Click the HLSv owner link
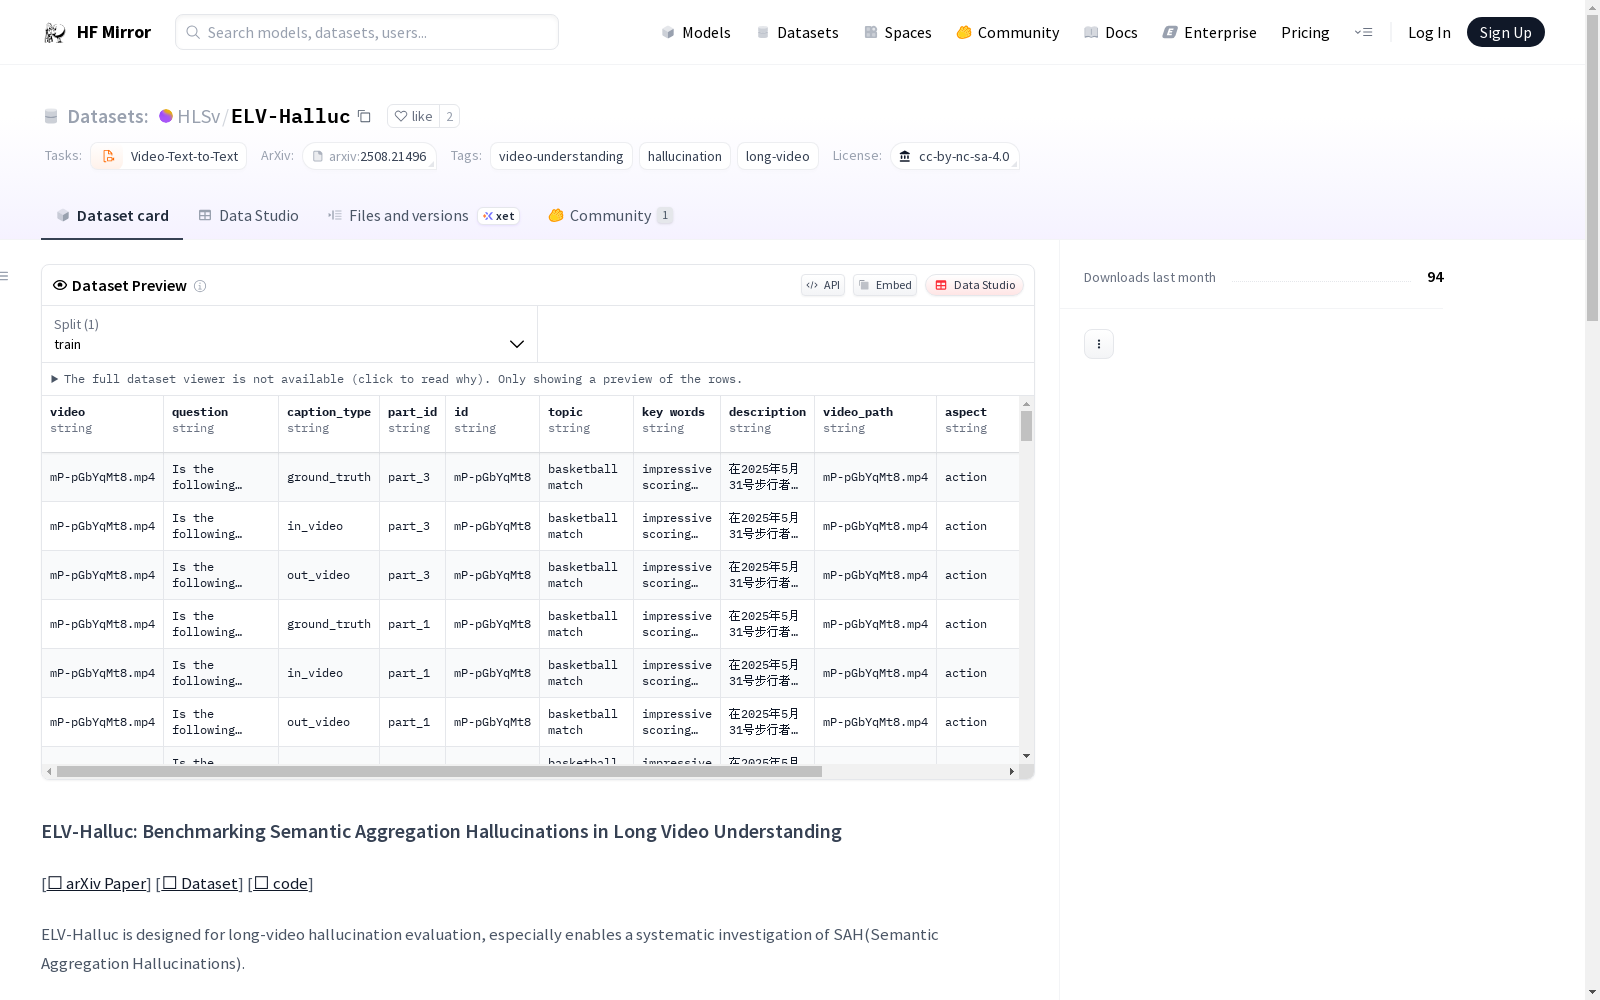 [198, 116]
